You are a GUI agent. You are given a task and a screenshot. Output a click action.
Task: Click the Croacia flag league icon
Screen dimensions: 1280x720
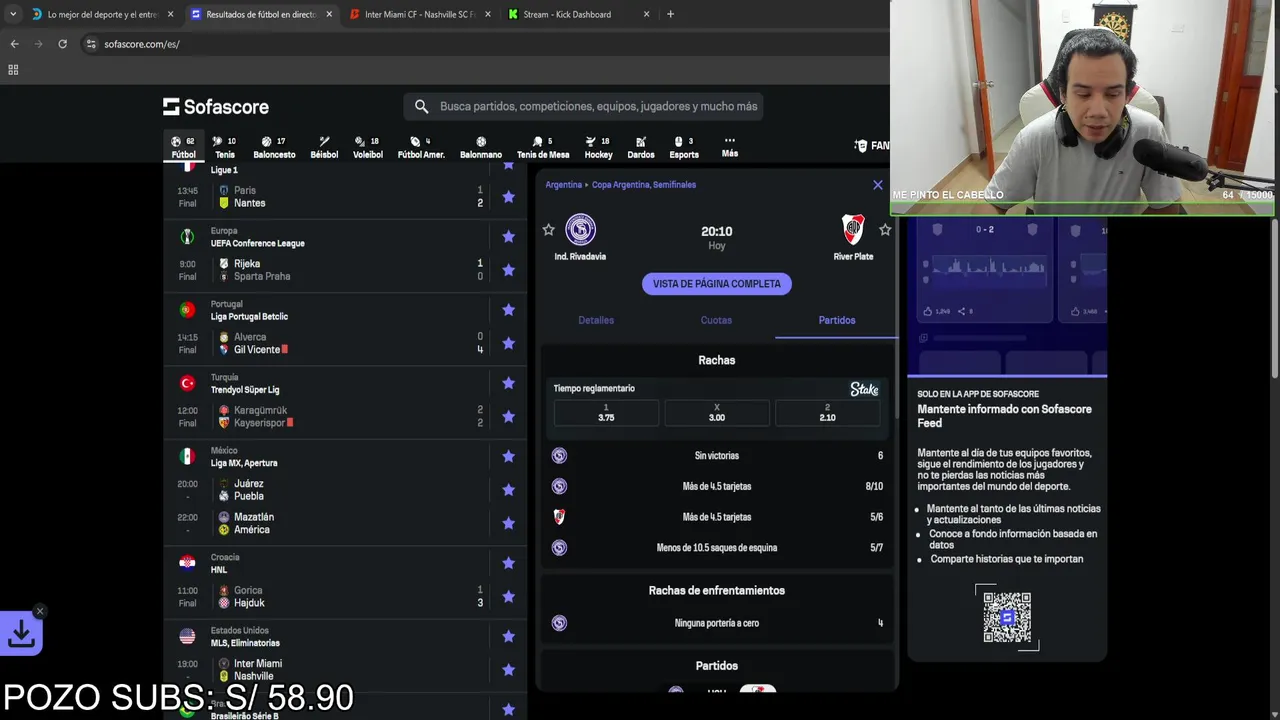(187, 563)
